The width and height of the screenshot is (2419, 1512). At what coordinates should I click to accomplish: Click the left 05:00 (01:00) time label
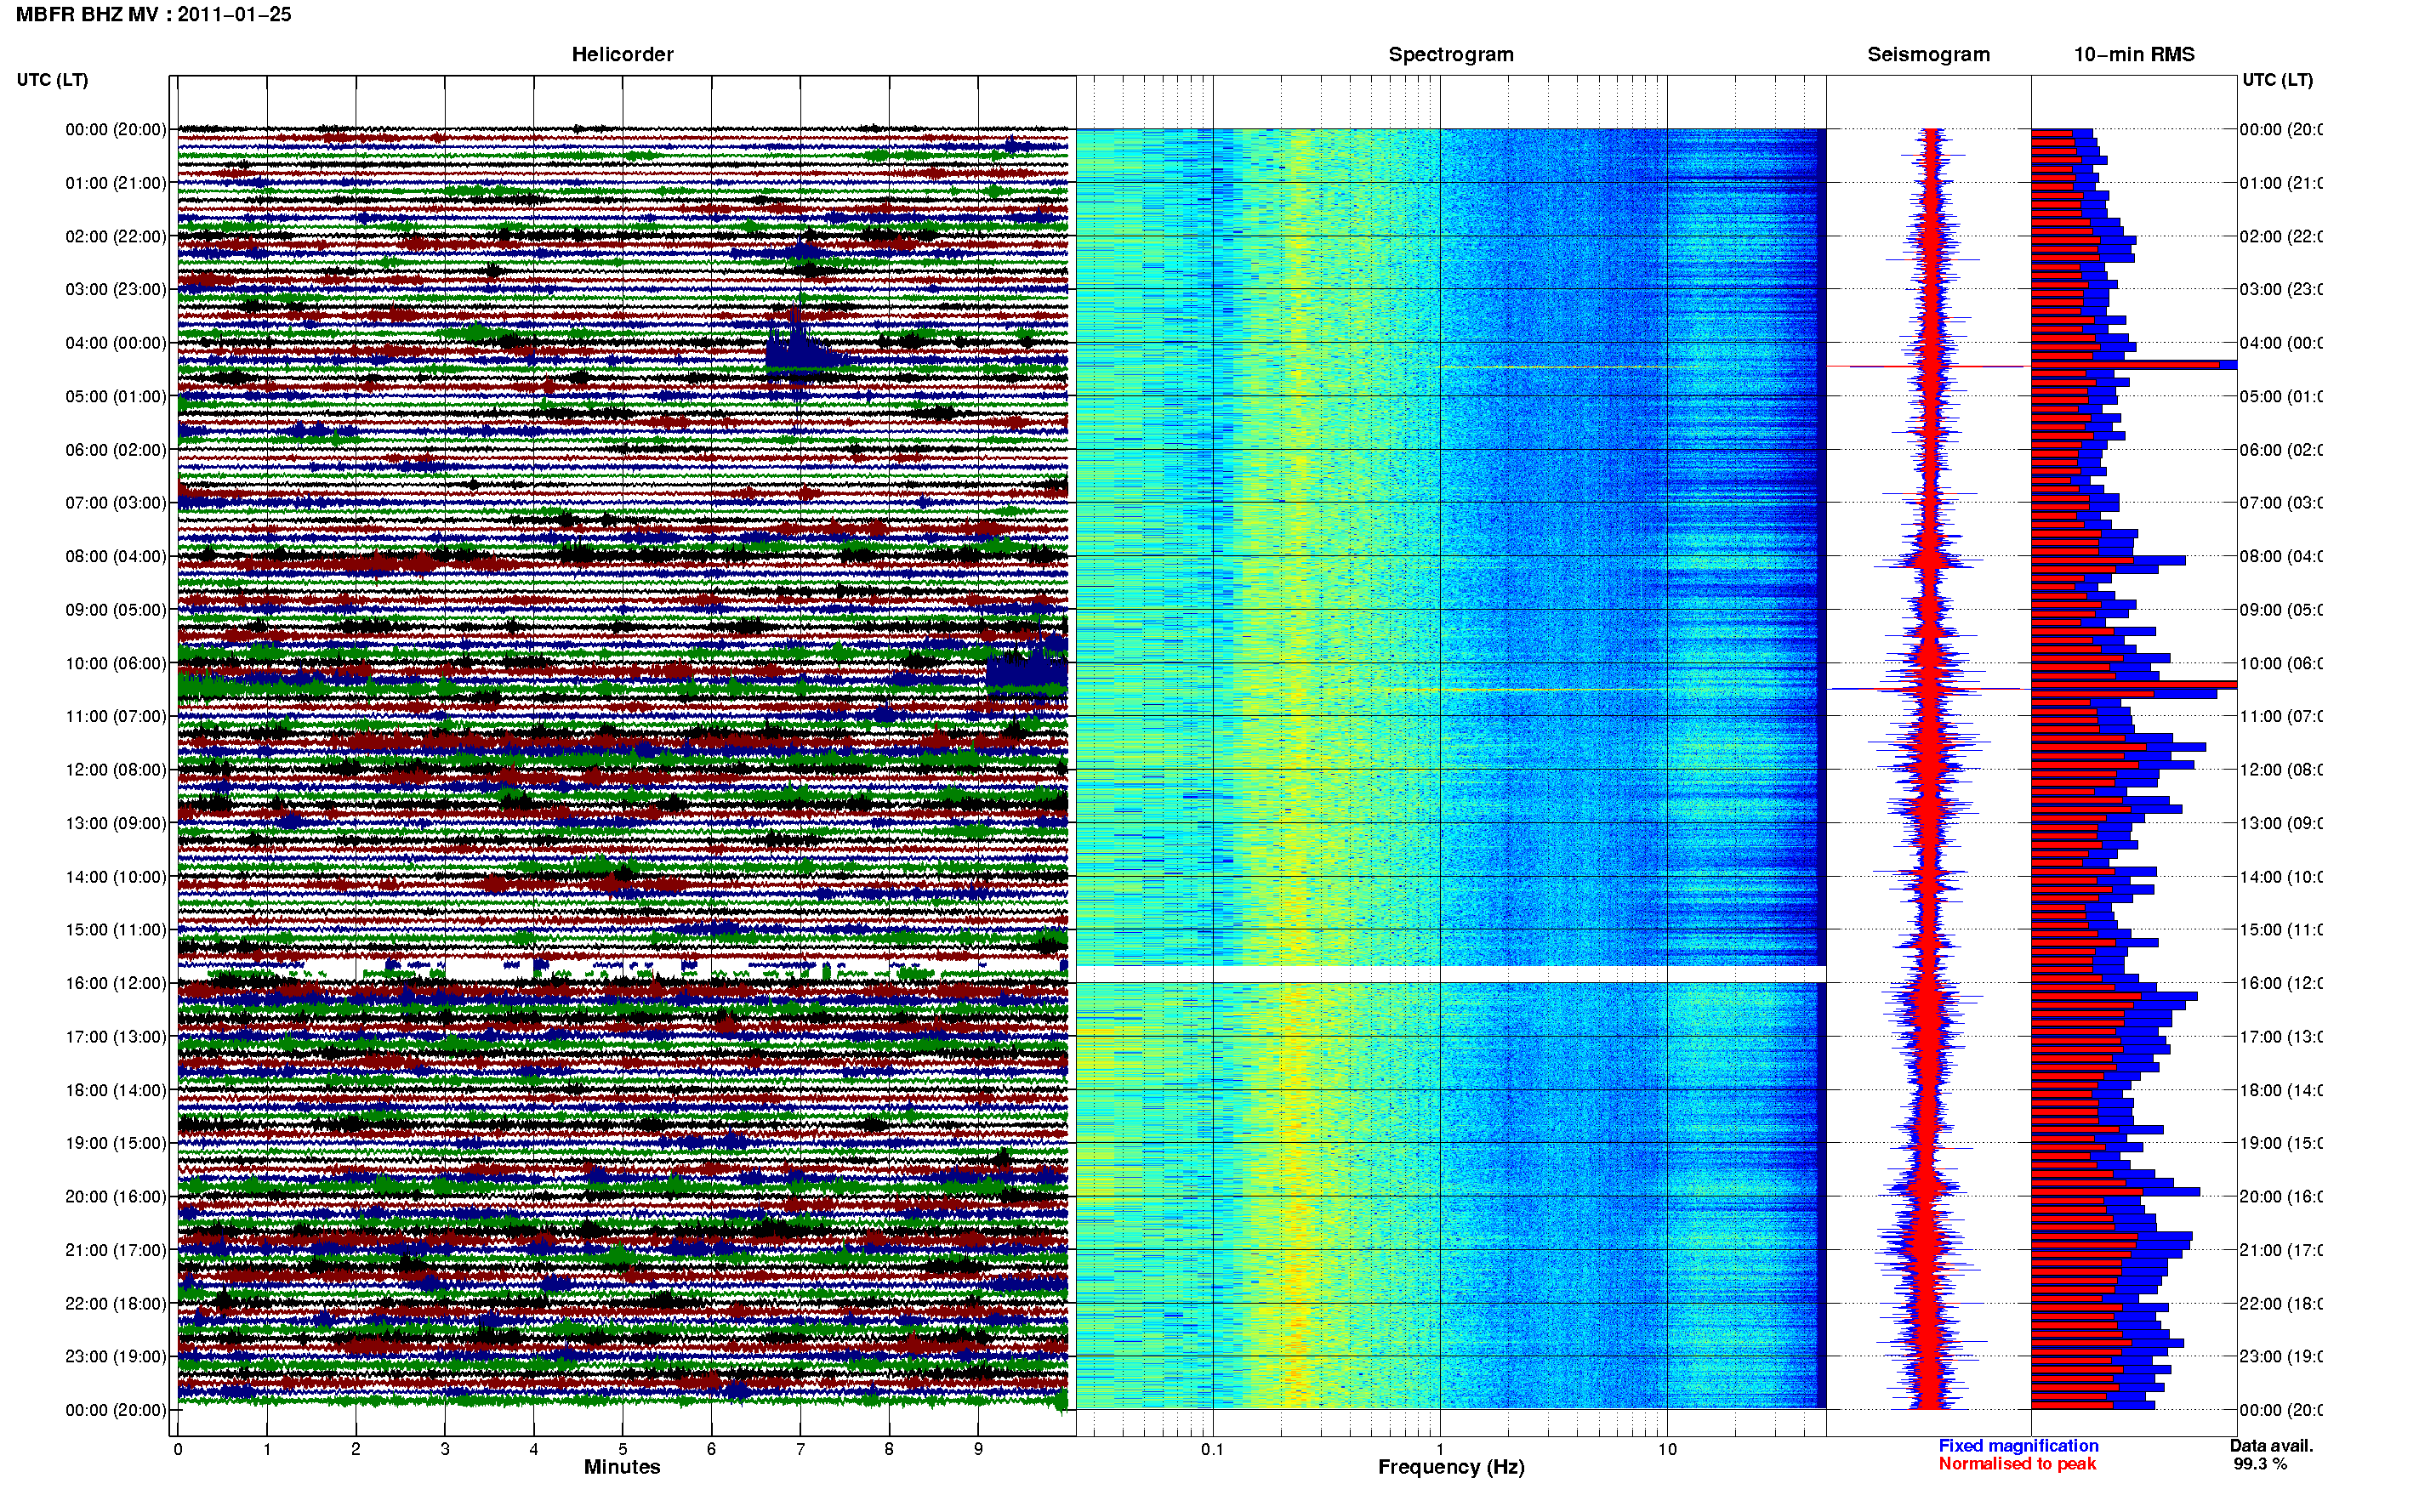pyautogui.click(x=116, y=396)
